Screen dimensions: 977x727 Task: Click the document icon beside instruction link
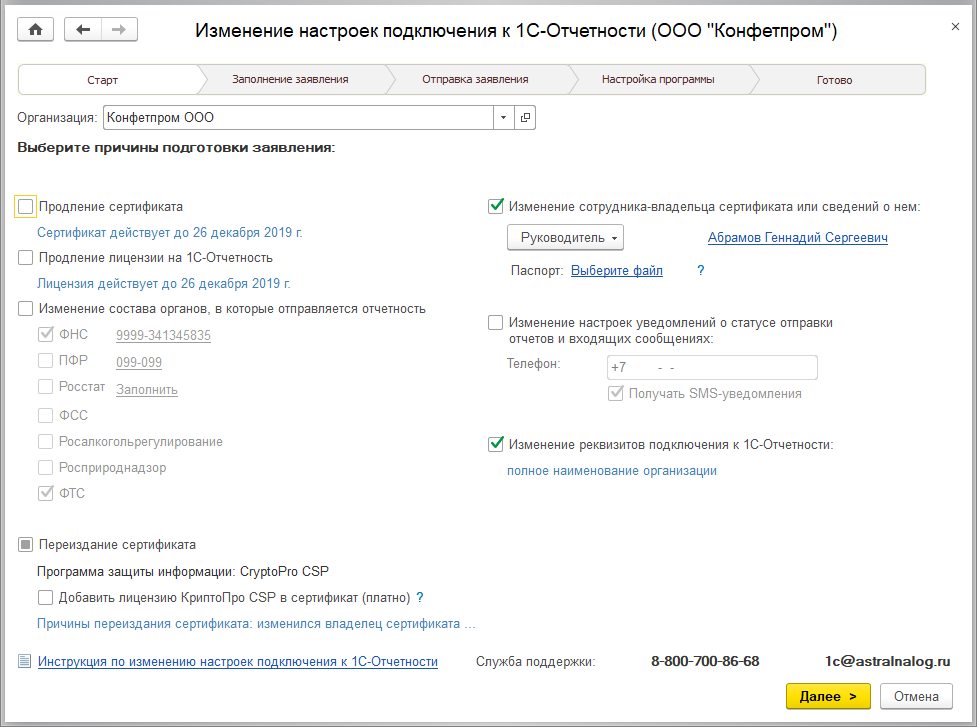point(24,661)
